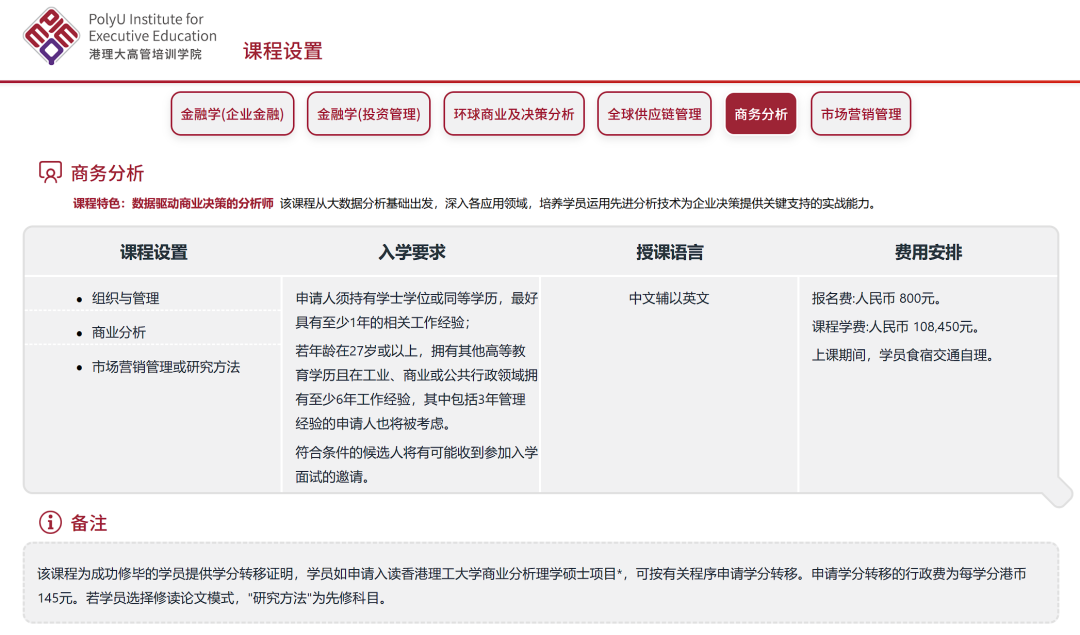This screenshot has width=1080, height=635.
Task: Click the 费用安排 column header
Action: pos(928,252)
